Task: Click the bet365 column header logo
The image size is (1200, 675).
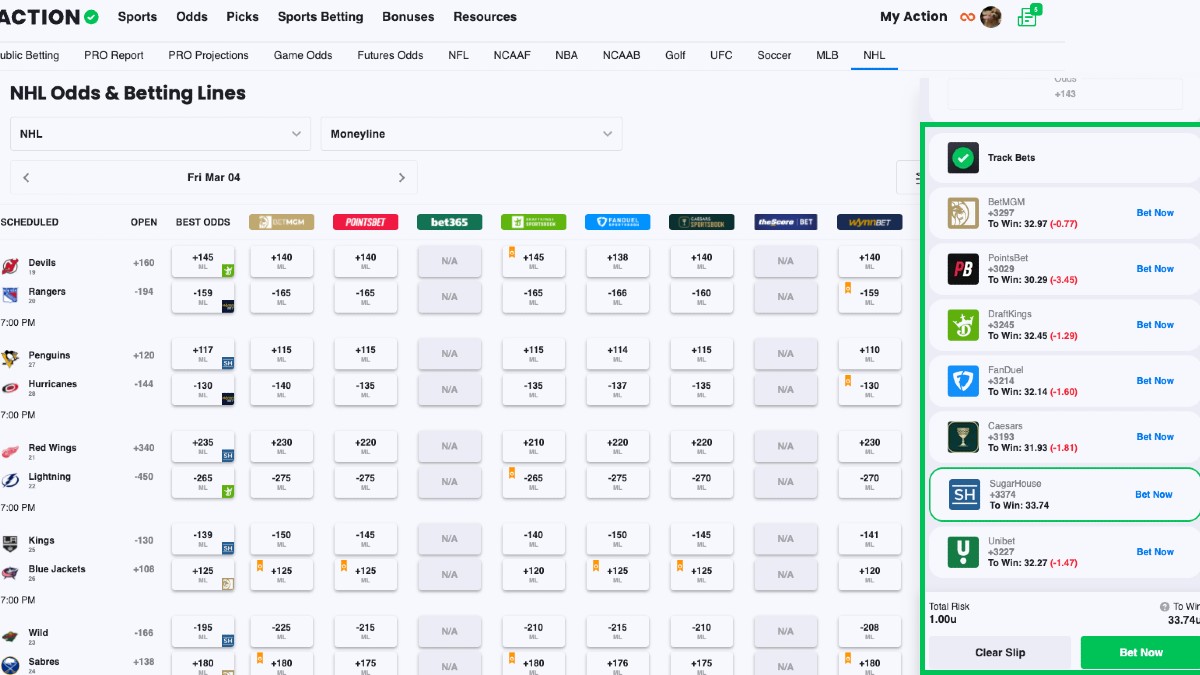Action: point(449,222)
